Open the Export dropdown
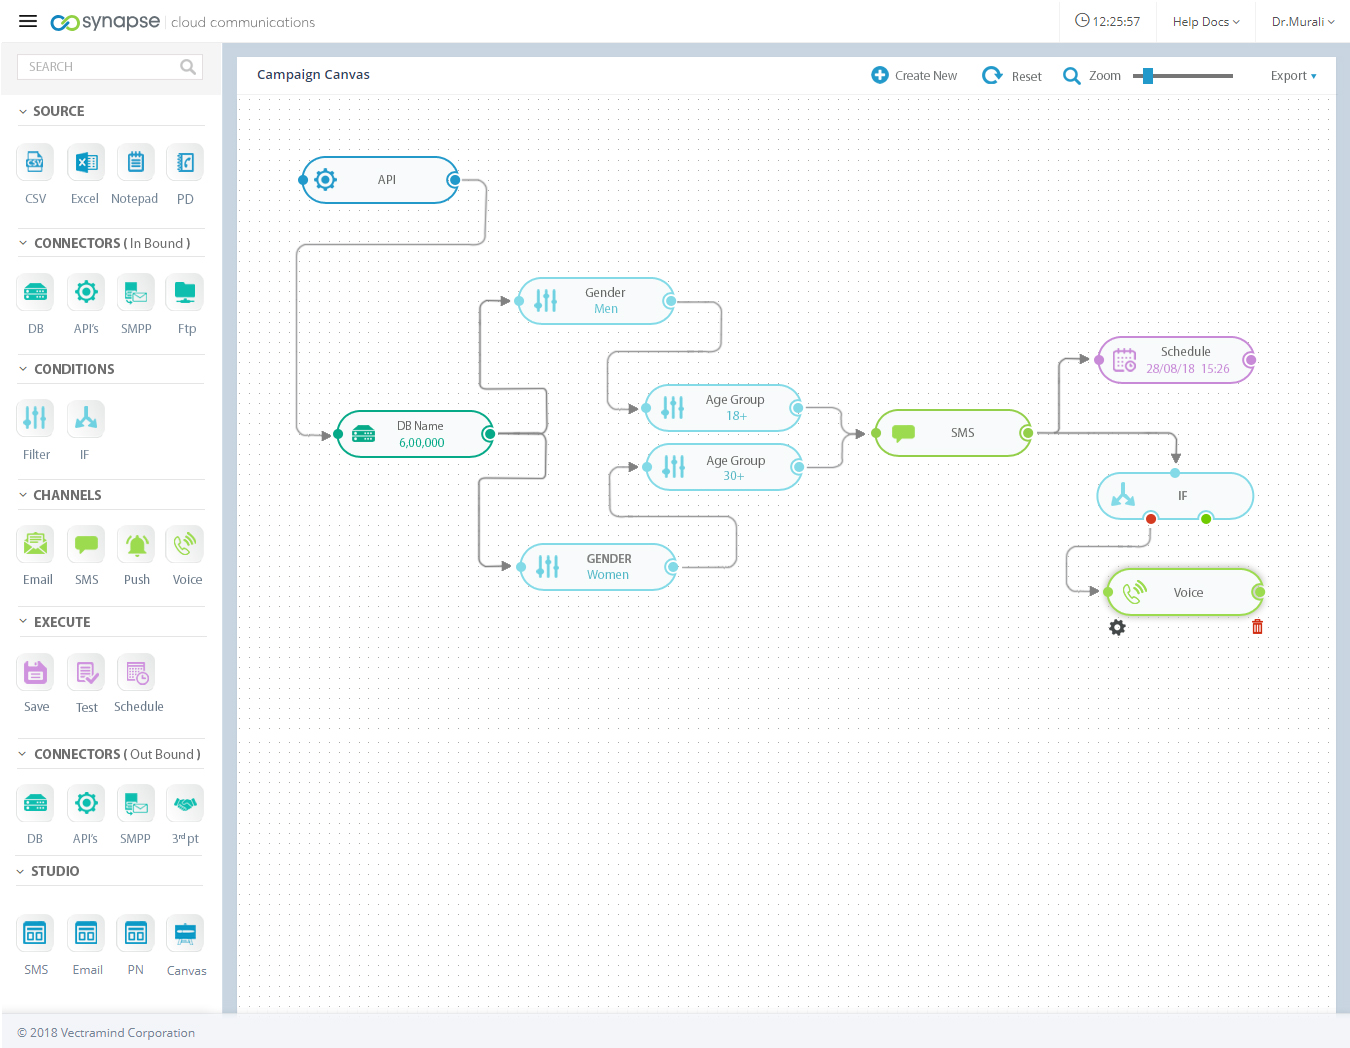This screenshot has width=1350, height=1048. pos(1293,76)
